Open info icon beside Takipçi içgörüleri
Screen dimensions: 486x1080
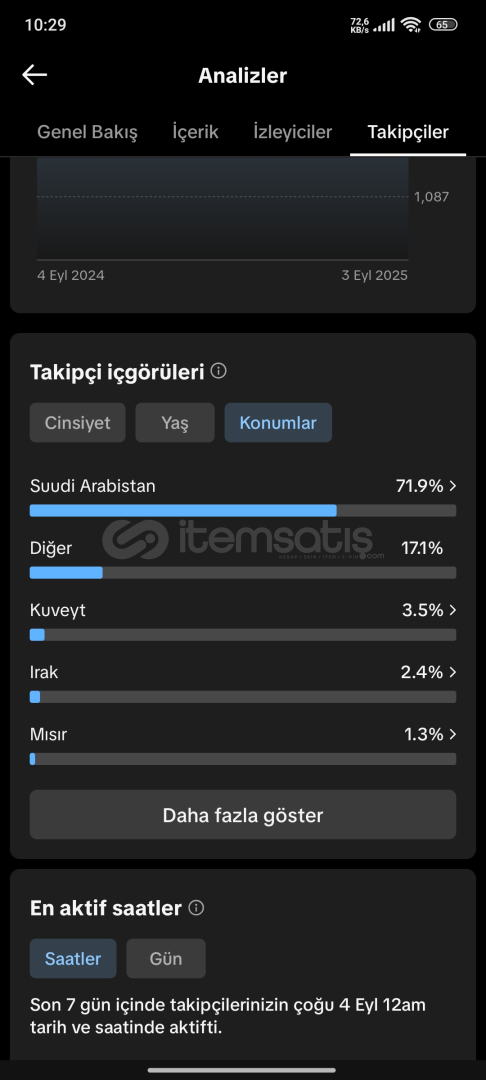(219, 372)
